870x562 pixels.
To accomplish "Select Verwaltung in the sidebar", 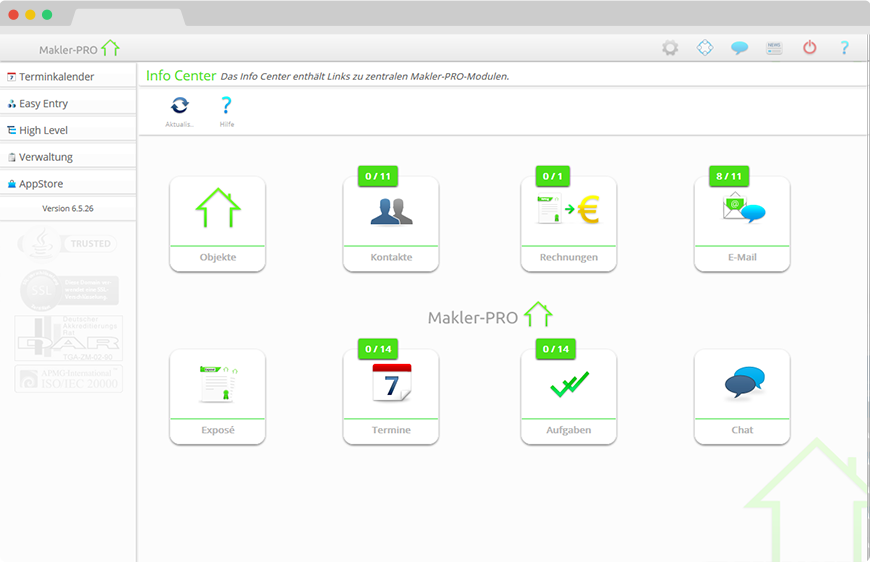I will tap(68, 157).
